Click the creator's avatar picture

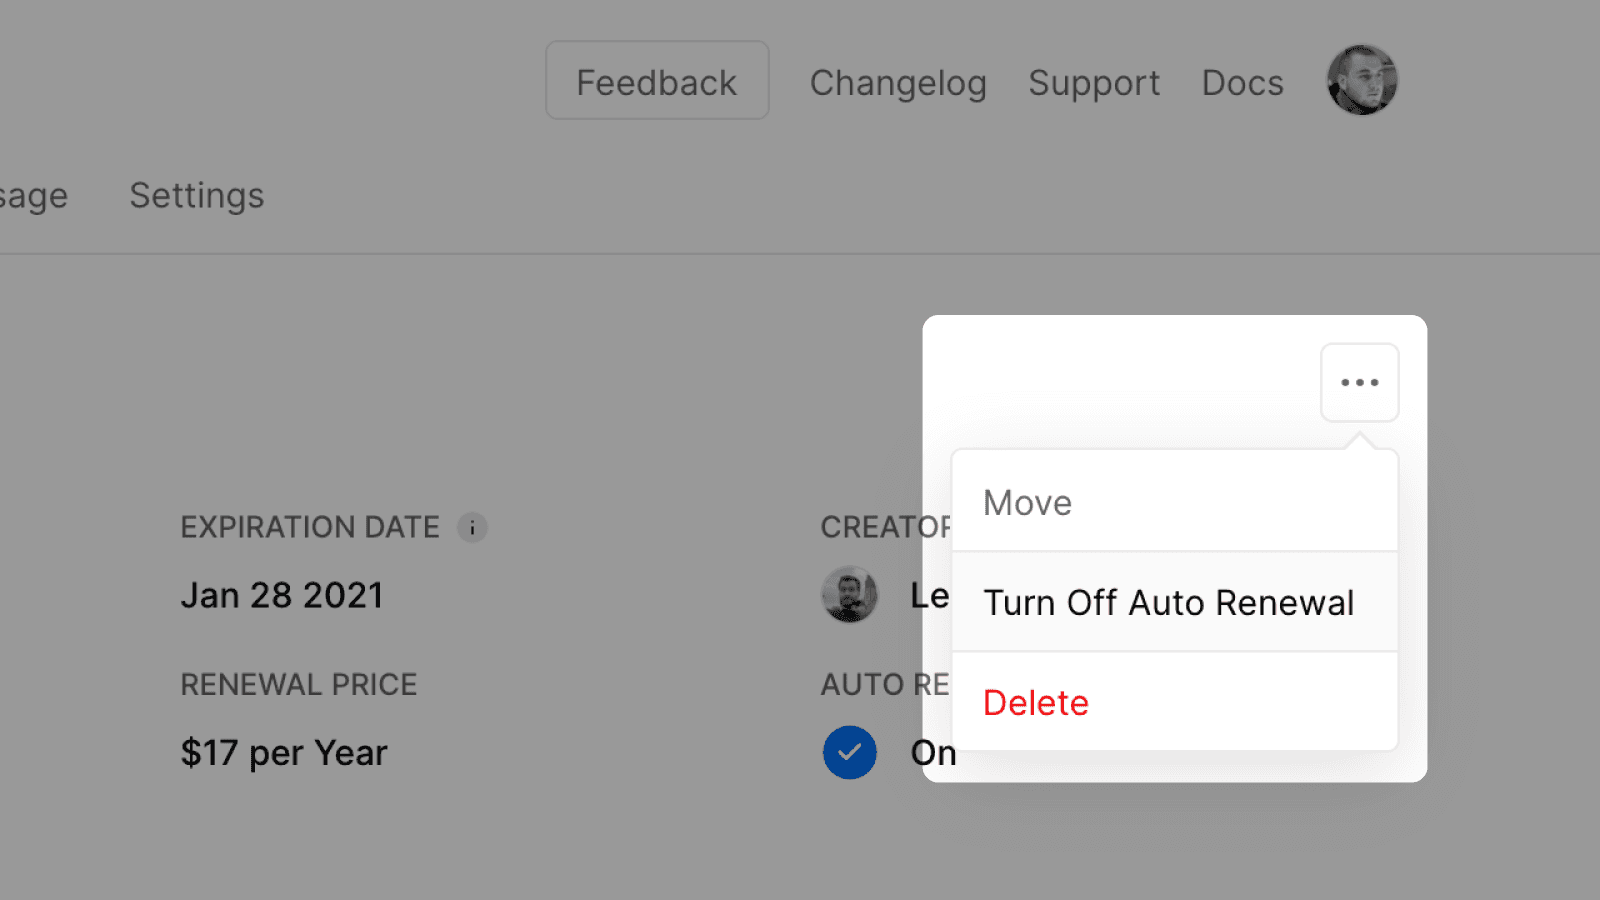[849, 595]
